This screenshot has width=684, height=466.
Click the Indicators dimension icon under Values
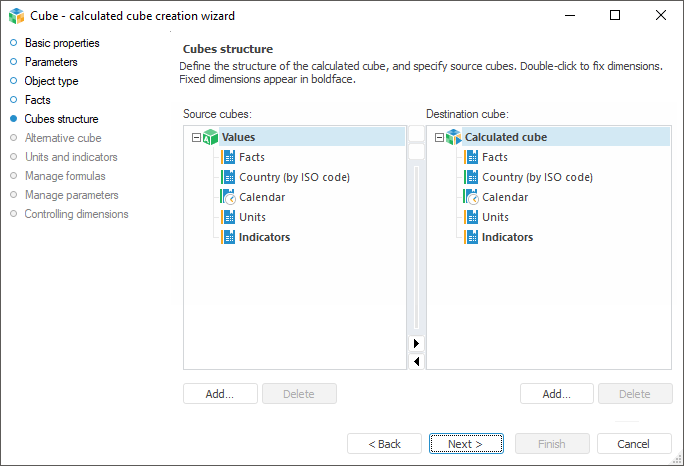pos(228,237)
